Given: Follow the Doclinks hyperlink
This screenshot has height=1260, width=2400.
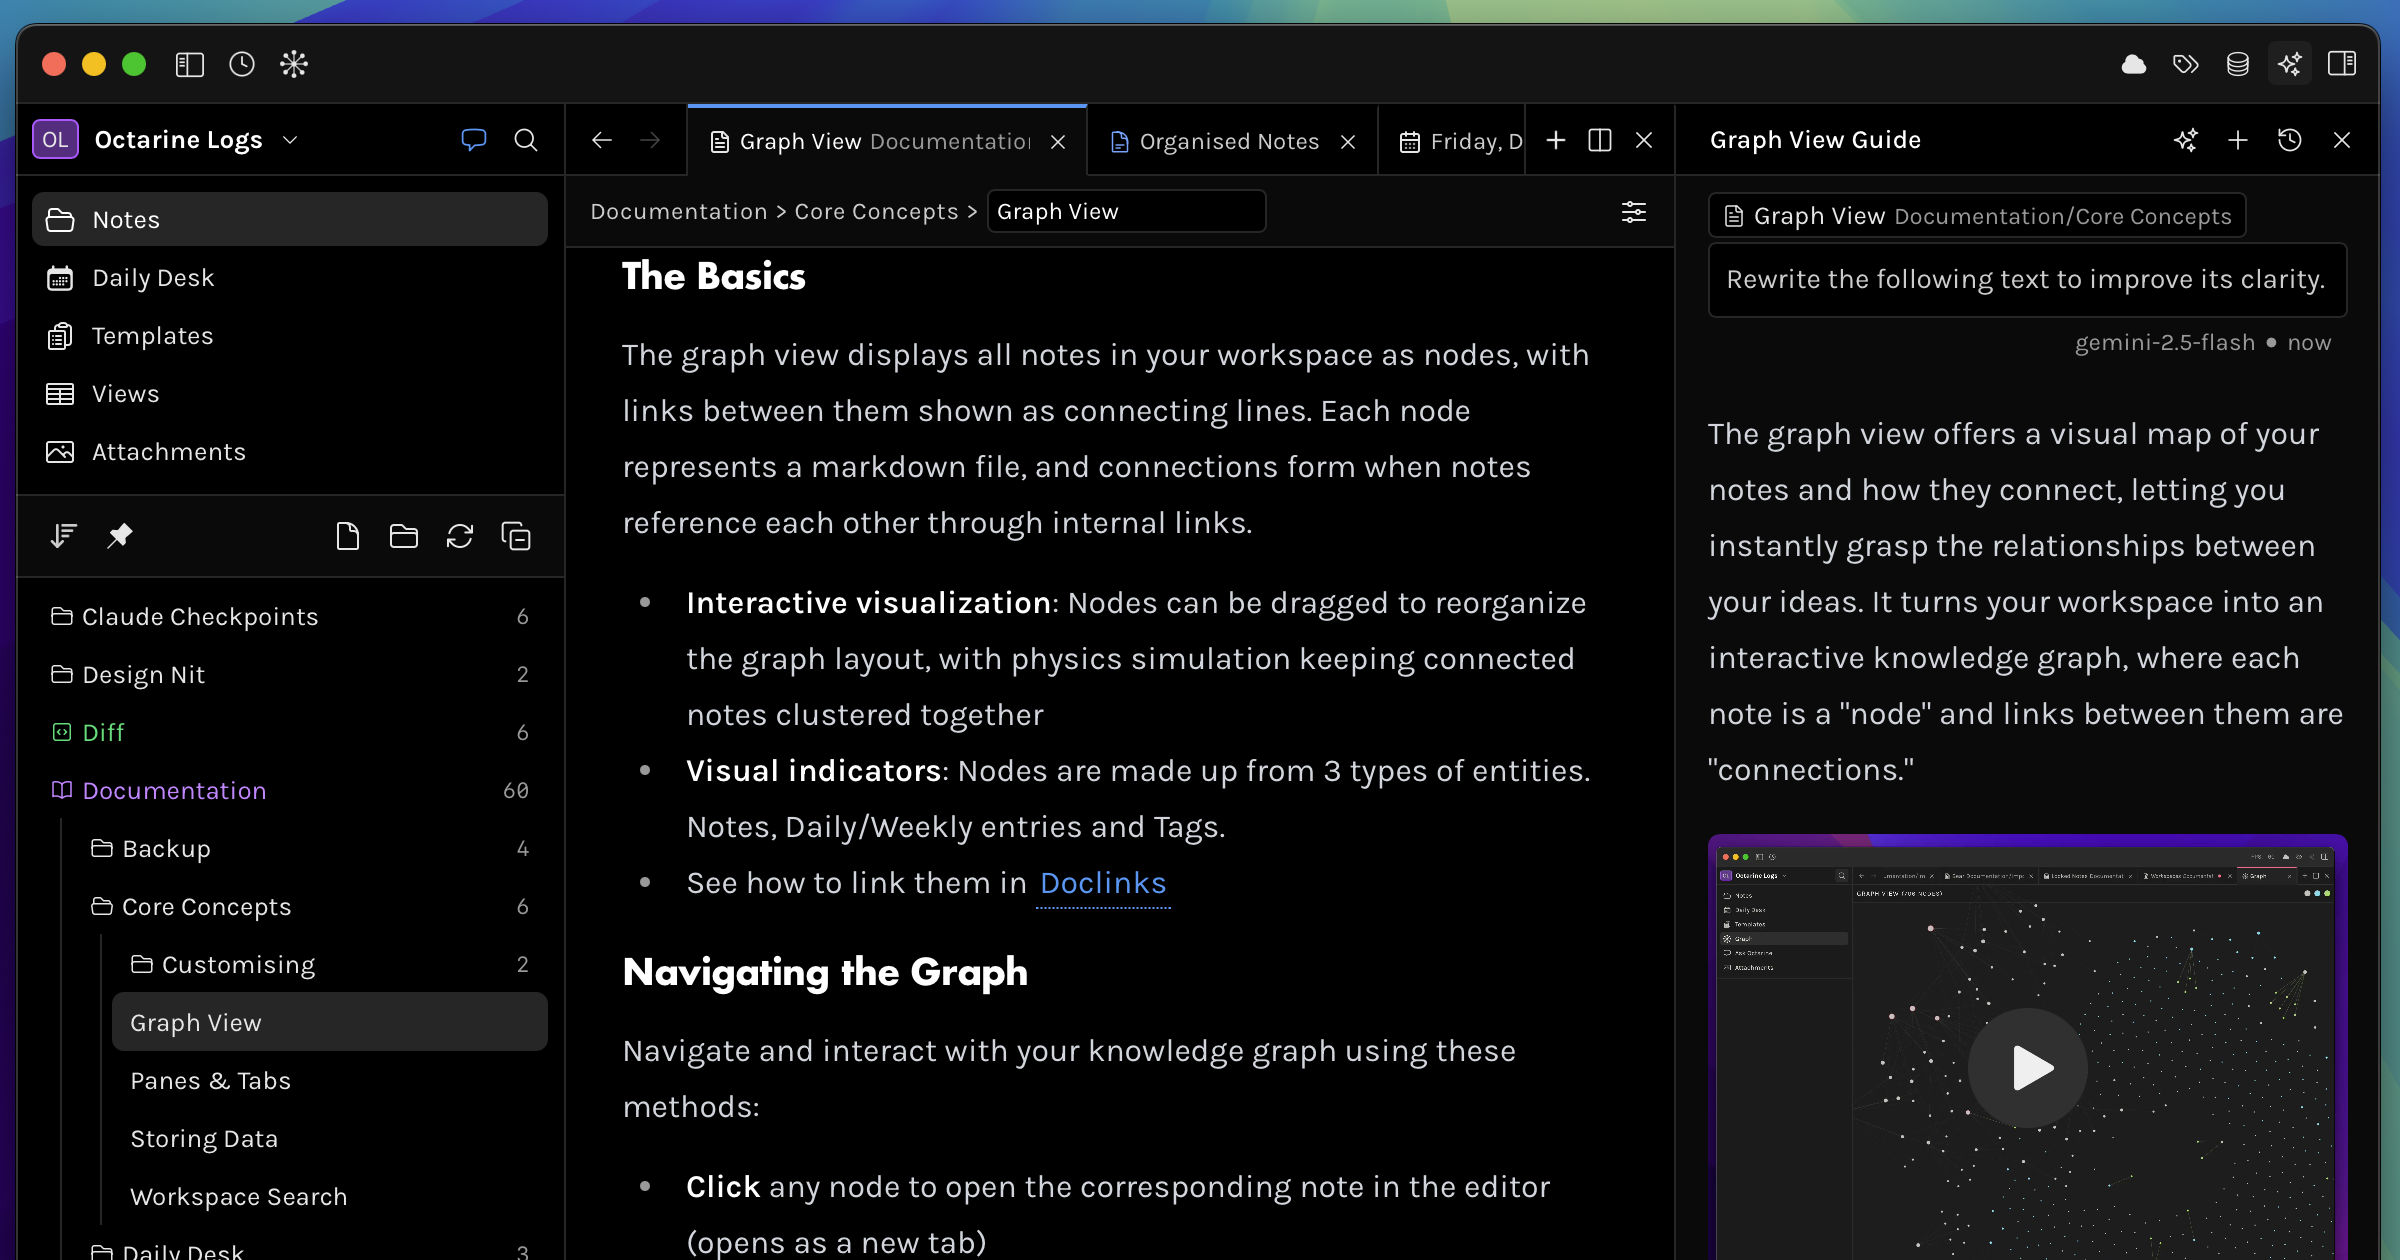Looking at the screenshot, I should 1102,883.
